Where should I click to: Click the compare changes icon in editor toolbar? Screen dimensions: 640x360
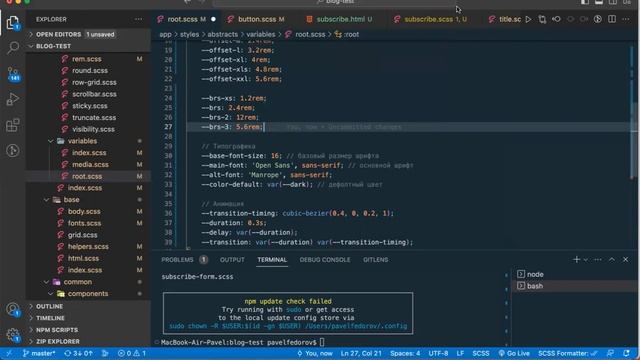(x=542, y=19)
